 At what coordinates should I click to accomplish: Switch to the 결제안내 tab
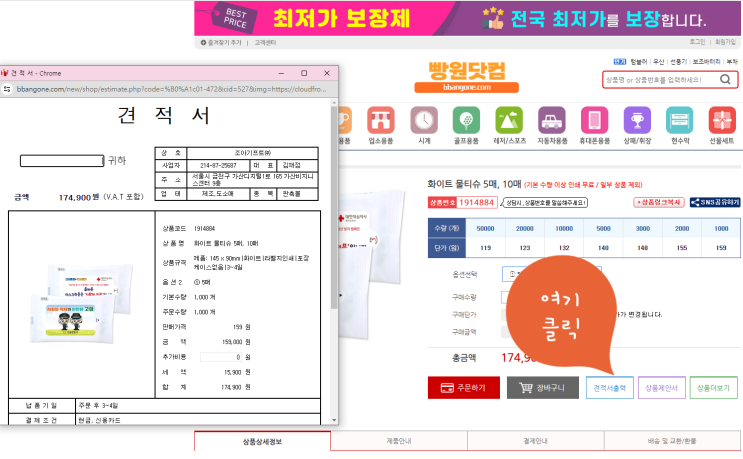(x=535, y=441)
